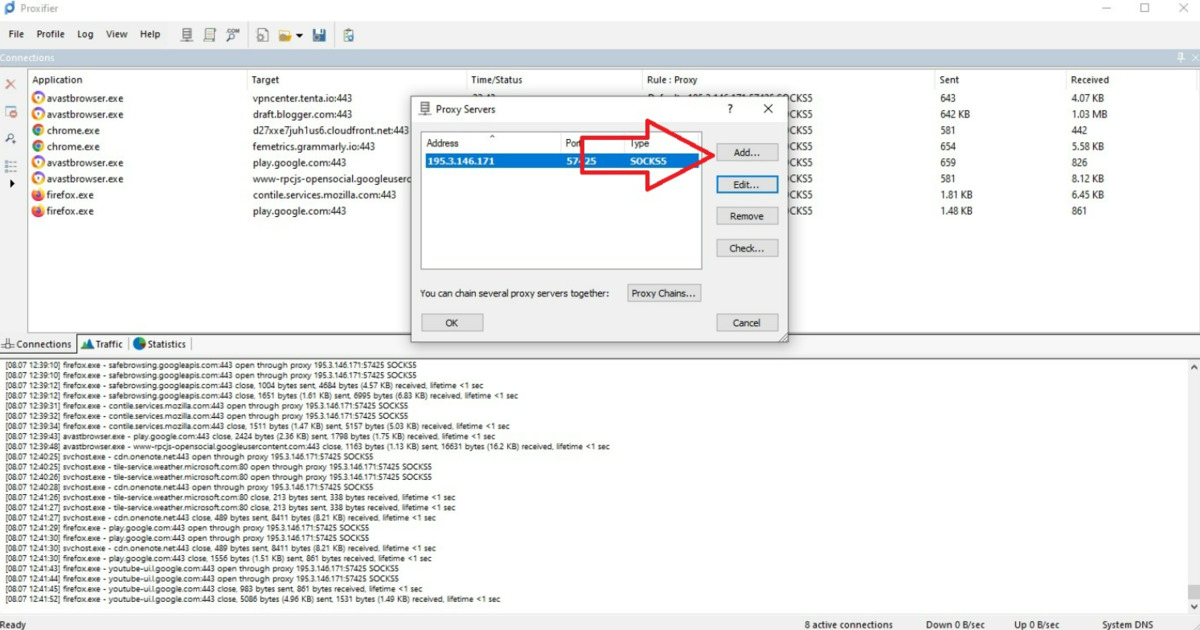Click the Name Resolution Through Proxy icon
Screen dimensions: 1200x630
pos(232,35)
